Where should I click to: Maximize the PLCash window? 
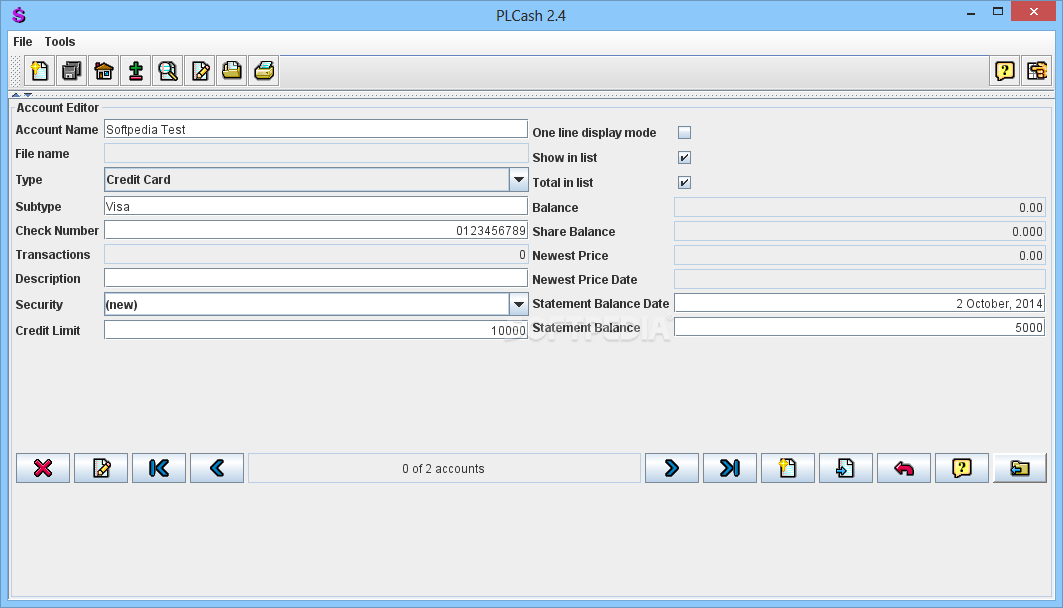pyautogui.click(x=998, y=12)
